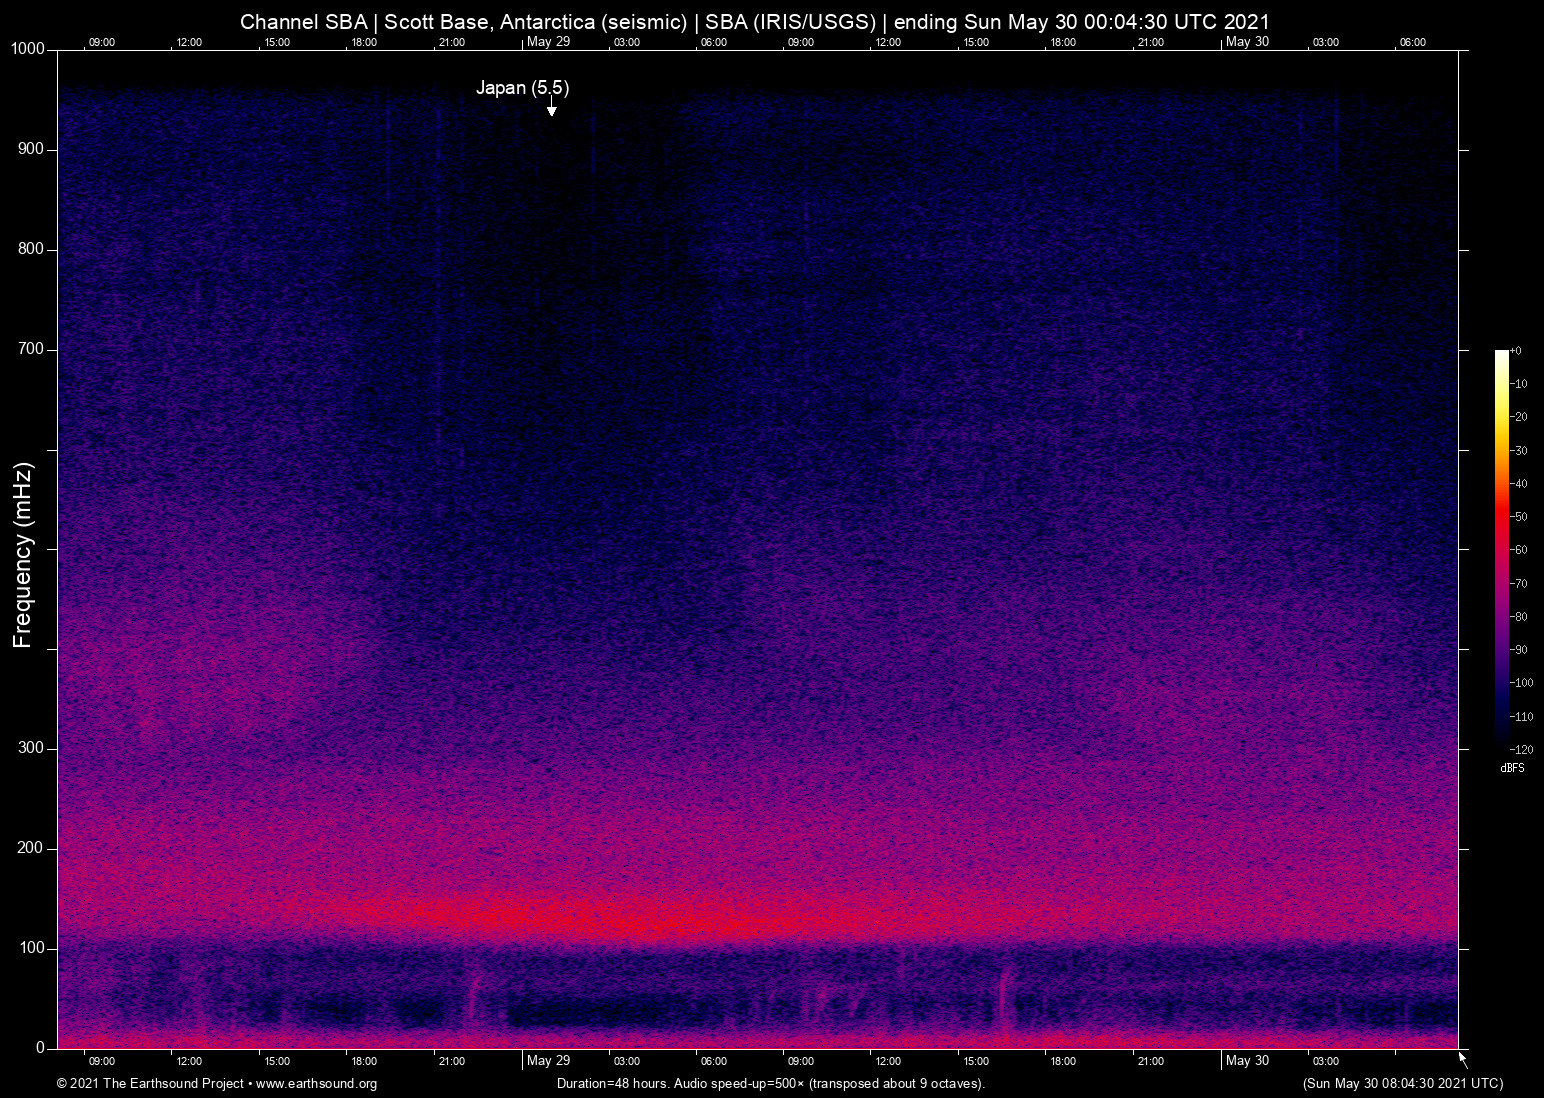Click the '(Sun May 30 08:04:30 2021 UTC)' timestamp
Image resolution: width=1544 pixels, height=1098 pixels.
(x=1402, y=1084)
